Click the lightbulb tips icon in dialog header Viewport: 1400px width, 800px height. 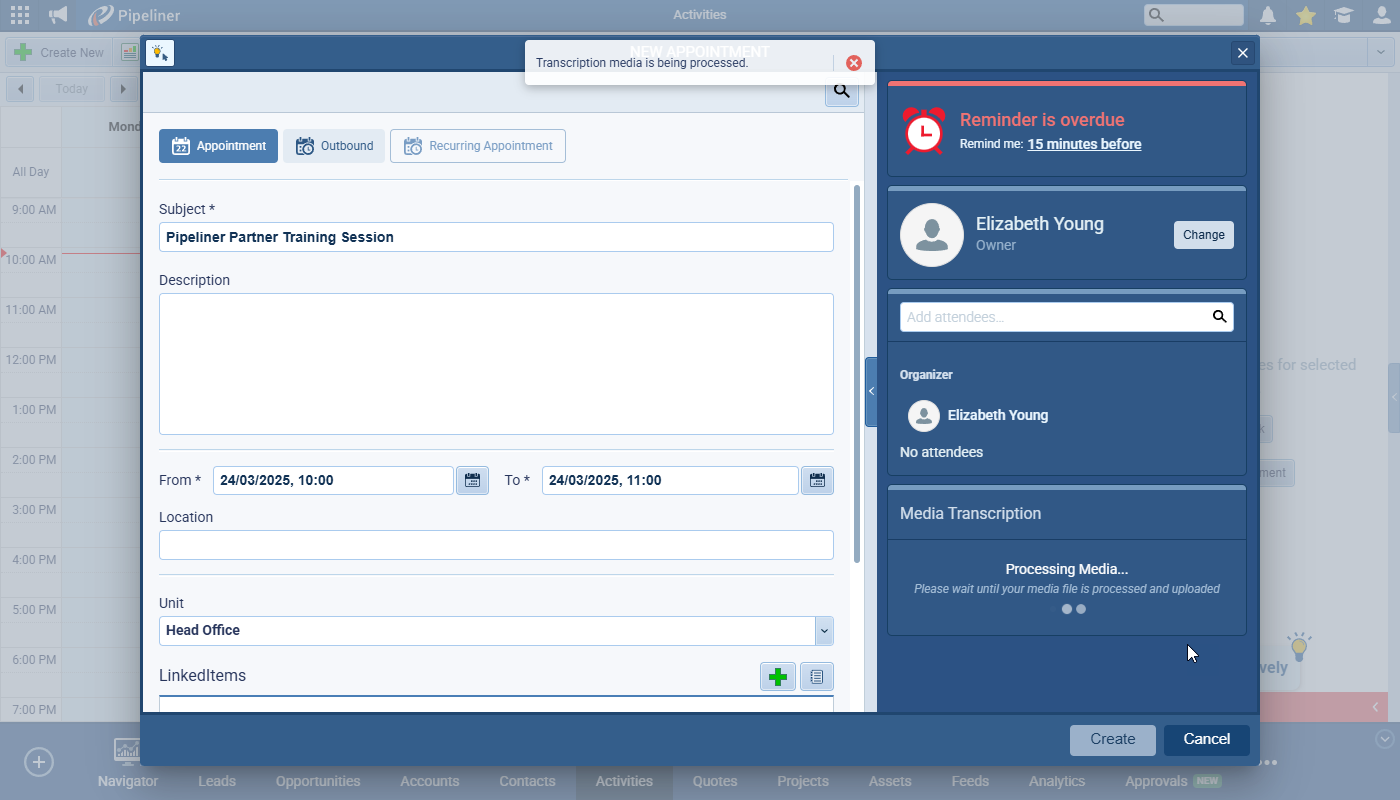point(160,53)
